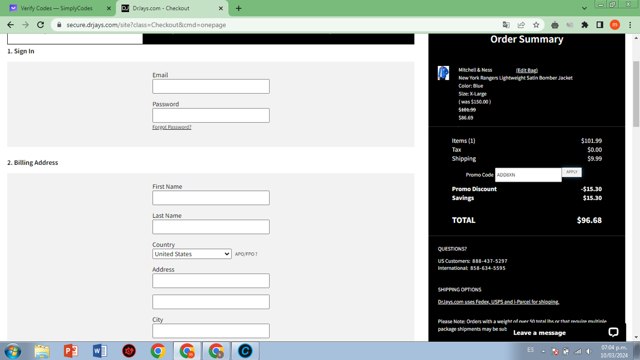Open the Chrome three-dot menu
640x360 pixels.
(630, 25)
